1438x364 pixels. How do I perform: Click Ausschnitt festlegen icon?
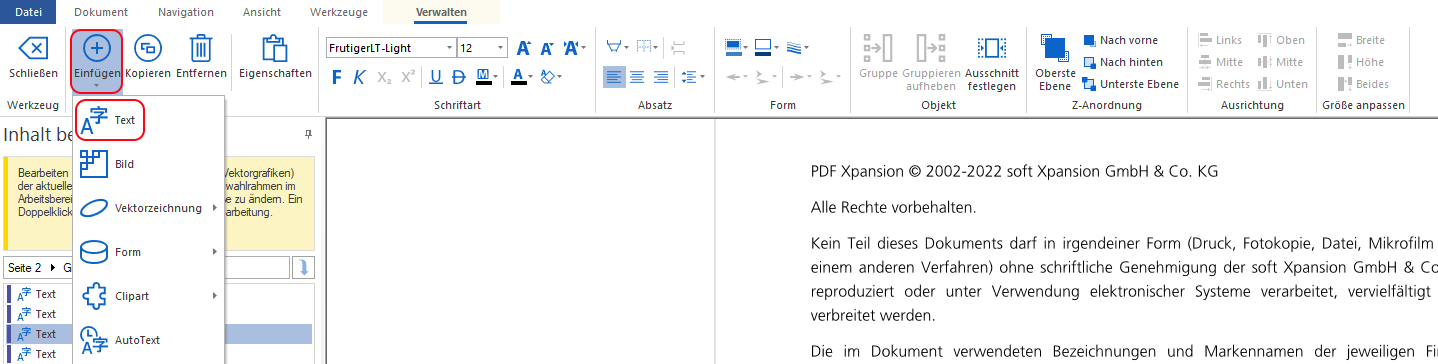(991, 48)
